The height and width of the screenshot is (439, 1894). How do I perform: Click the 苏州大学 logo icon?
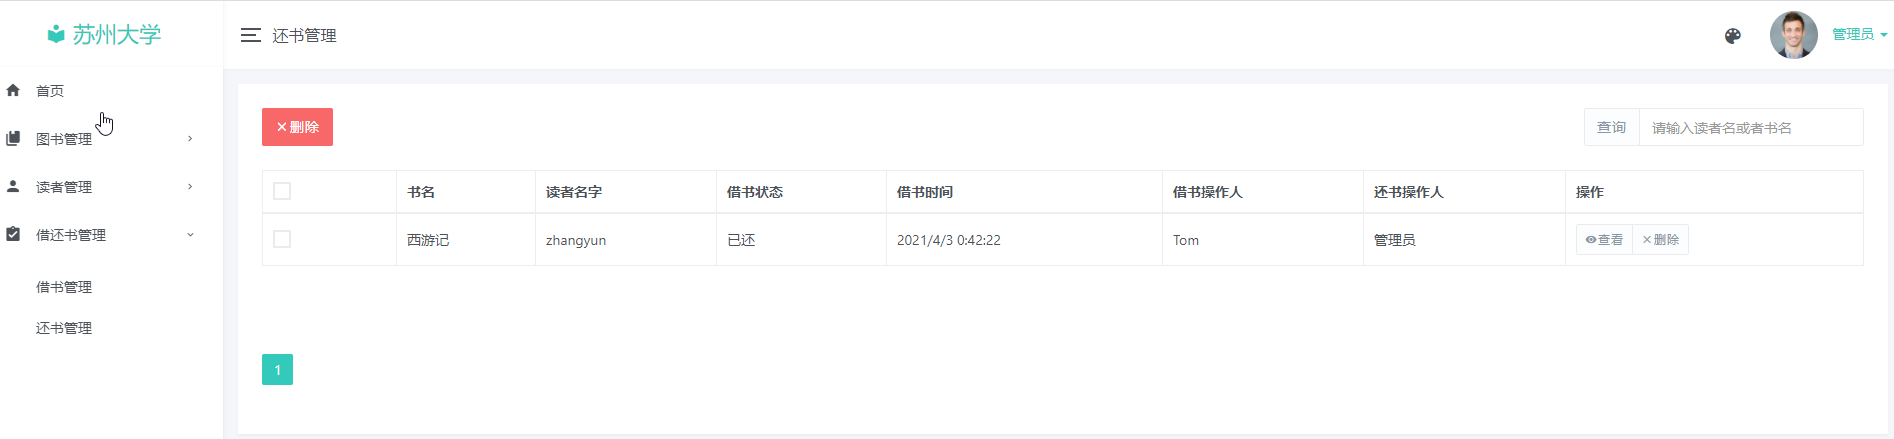(56, 35)
